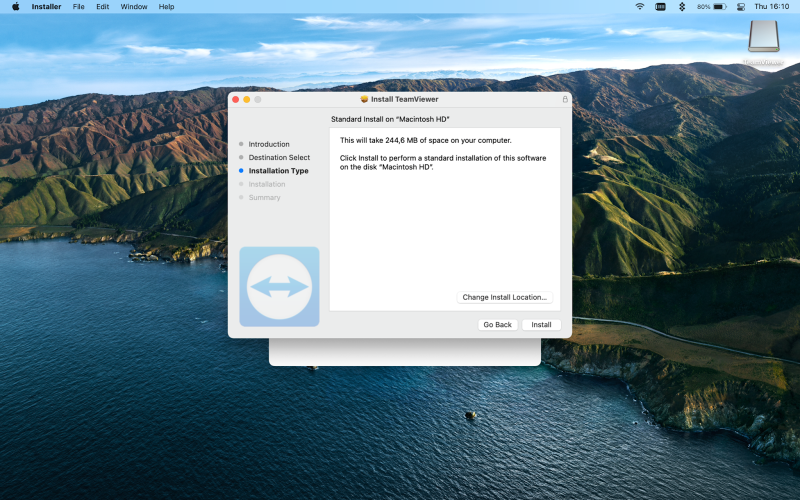Viewport: 800px width, 500px height.
Task: Click the Destination Select step
Action: tap(279, 158)
